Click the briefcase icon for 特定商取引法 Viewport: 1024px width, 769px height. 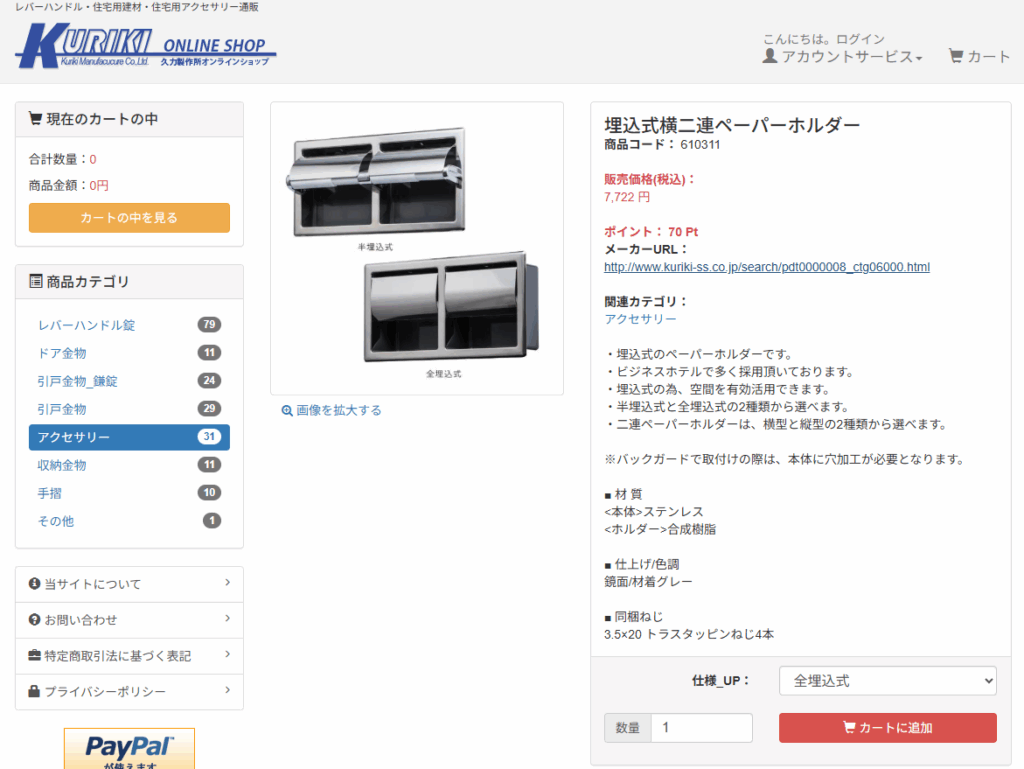click(35, 655)
